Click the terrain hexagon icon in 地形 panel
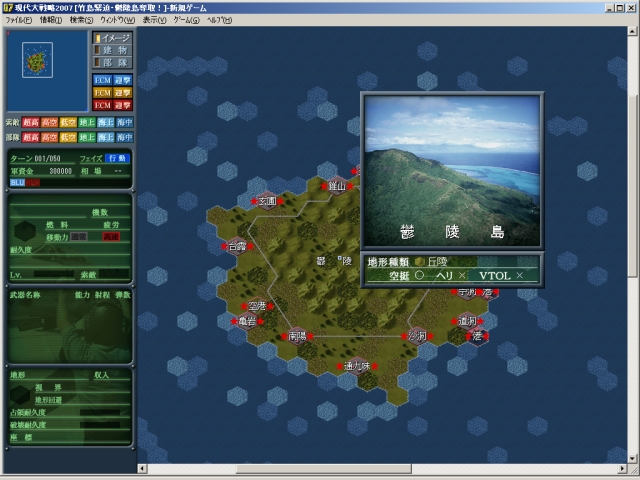 20,395
